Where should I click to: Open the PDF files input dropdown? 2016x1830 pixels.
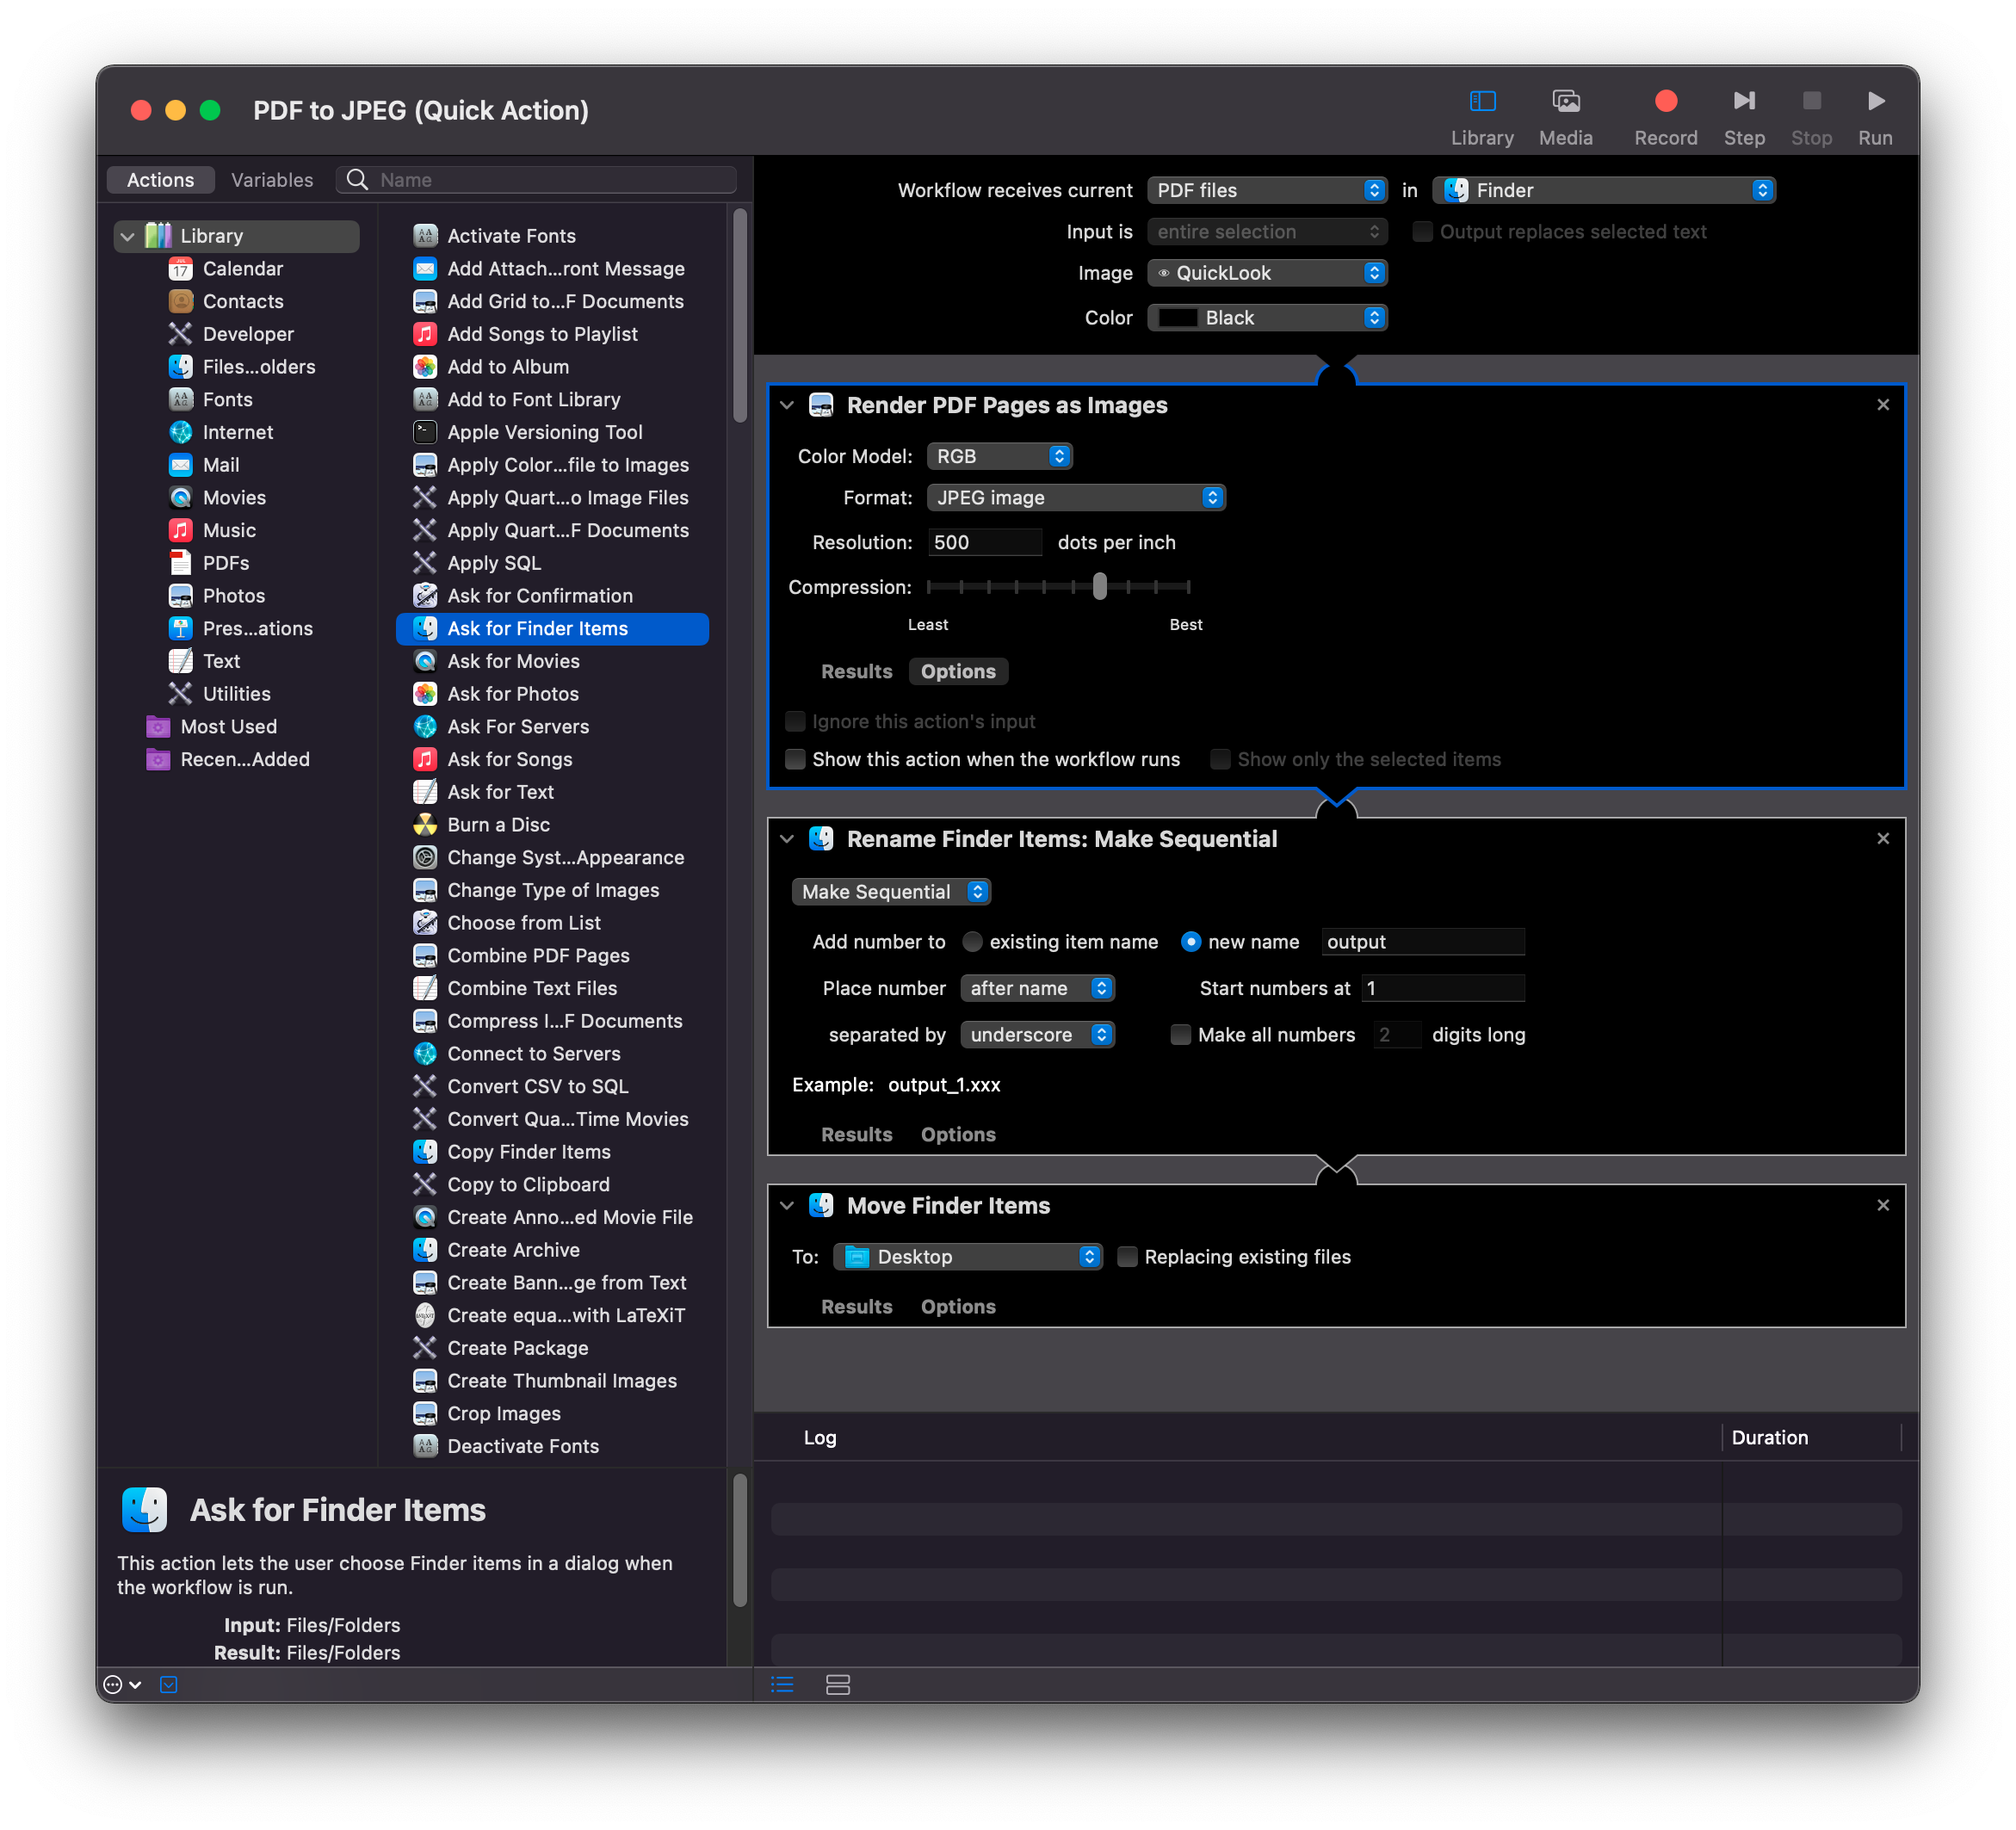coord(1267,190)
